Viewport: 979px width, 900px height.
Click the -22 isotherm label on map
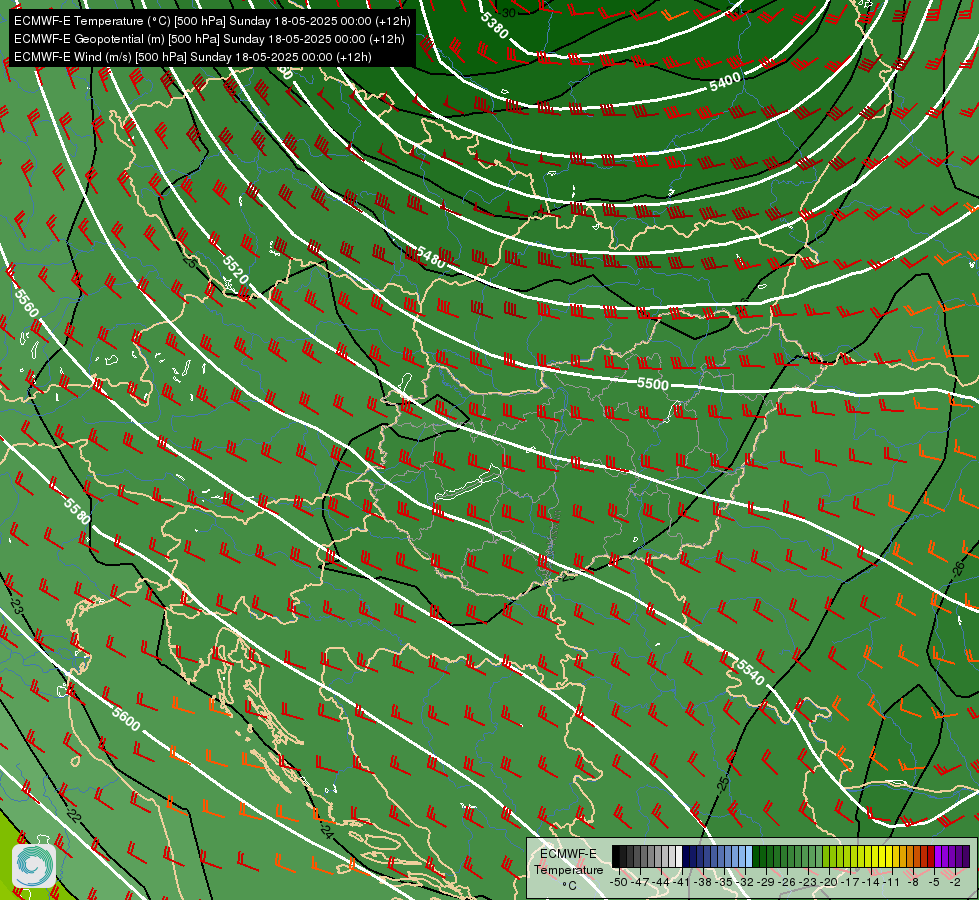tap(74, 815)
